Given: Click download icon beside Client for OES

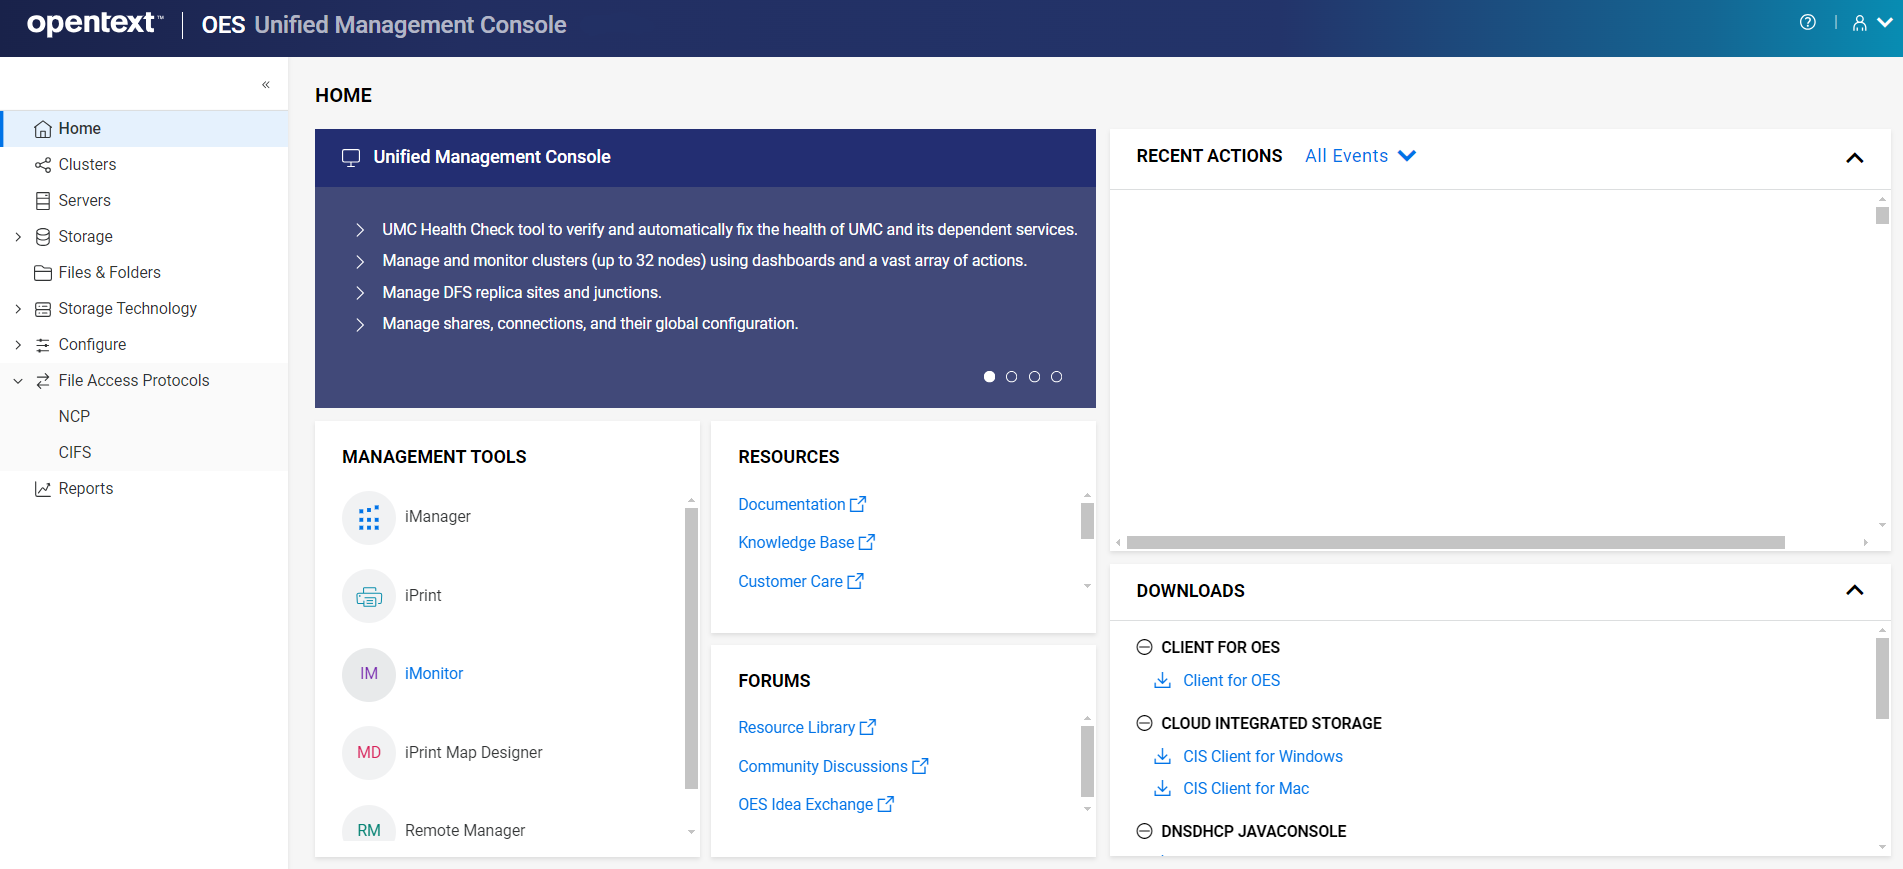Looking at the screenshot, I should pos(1162,681).
